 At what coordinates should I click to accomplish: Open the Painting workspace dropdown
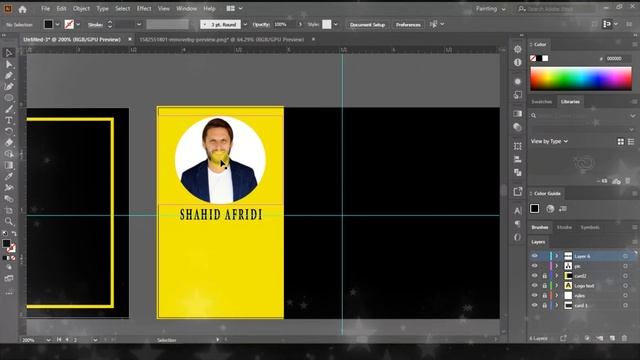491,9
